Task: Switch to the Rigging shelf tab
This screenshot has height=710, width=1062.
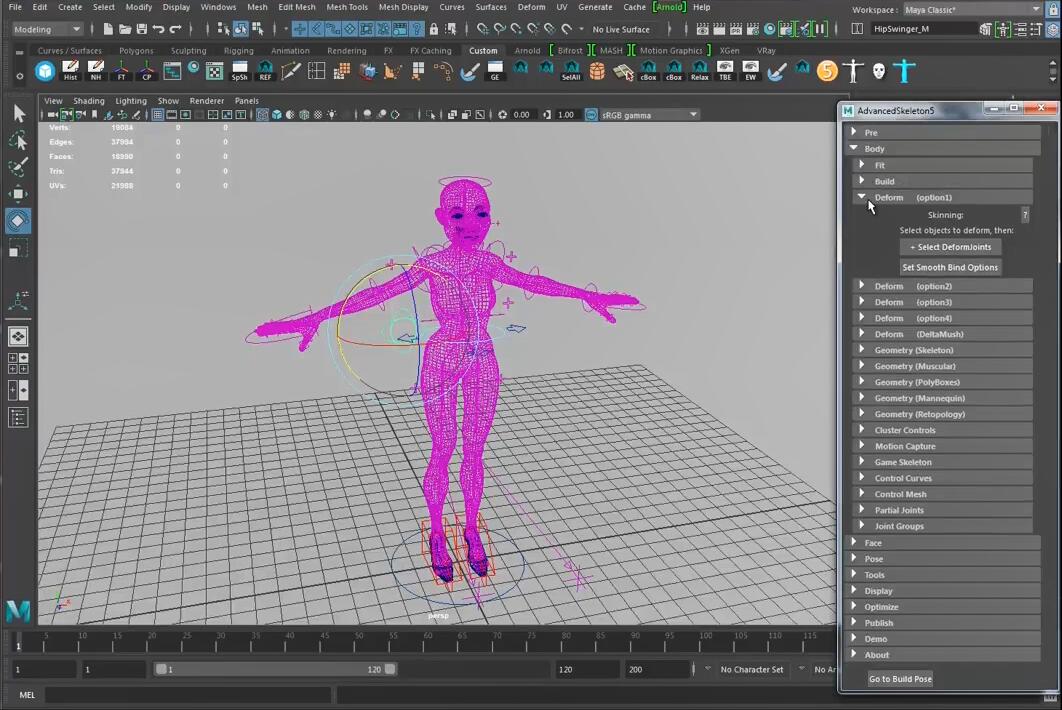Action: 238,50
